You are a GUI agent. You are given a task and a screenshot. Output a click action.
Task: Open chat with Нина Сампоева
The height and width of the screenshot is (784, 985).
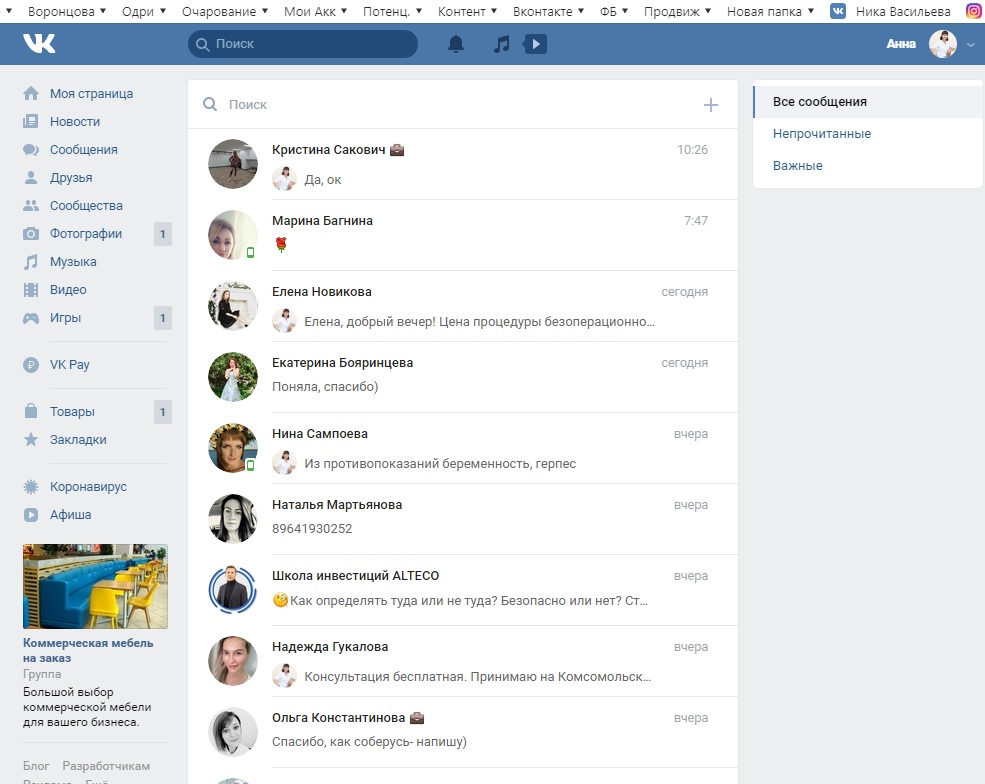coord(463,448)
